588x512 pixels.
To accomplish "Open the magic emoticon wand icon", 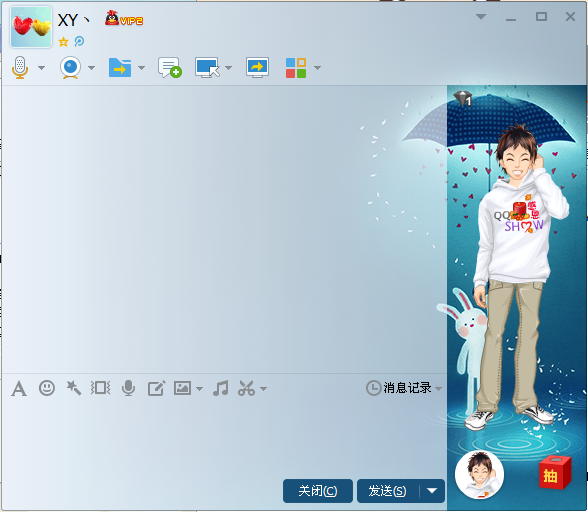I will pos(74,388).
